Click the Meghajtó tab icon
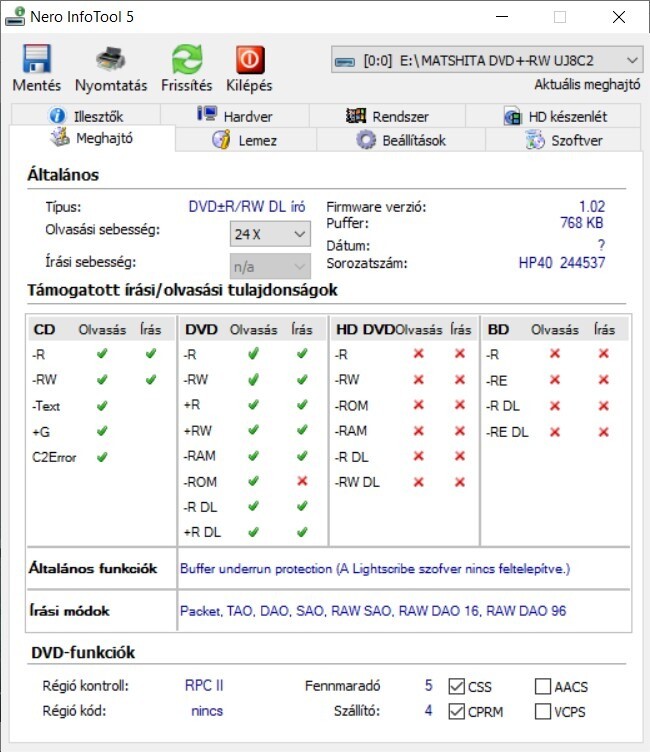The height and width of the screenshot is (752, 650). point(60,137)
